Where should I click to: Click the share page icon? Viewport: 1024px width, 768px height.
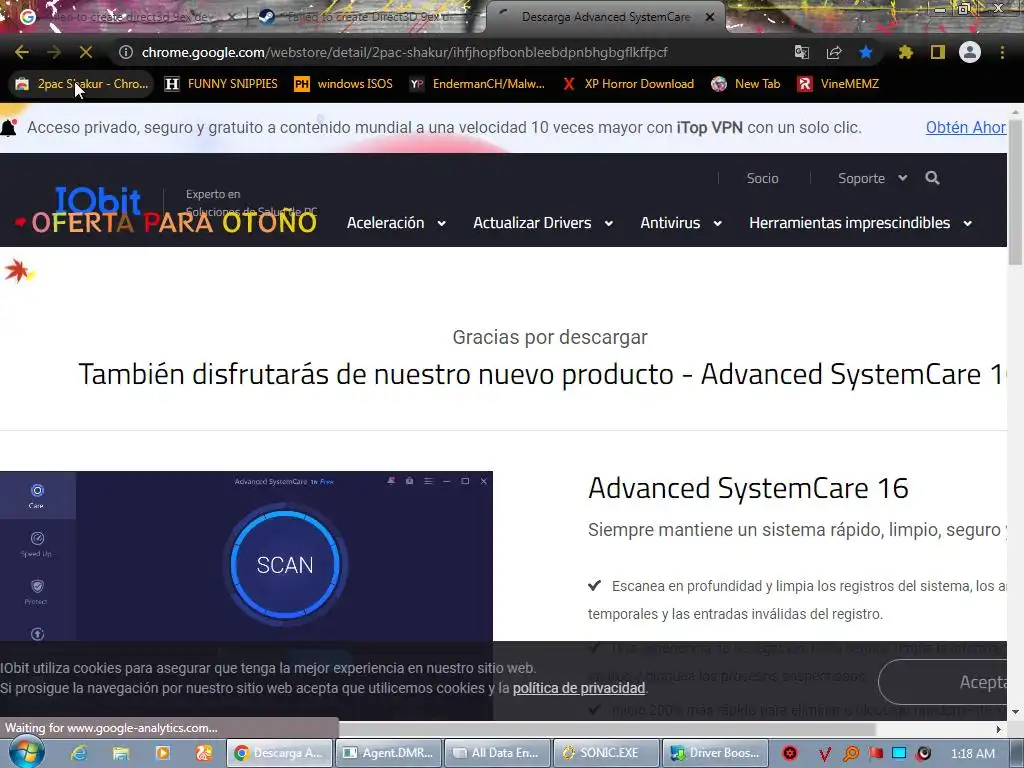coord(834,52)
